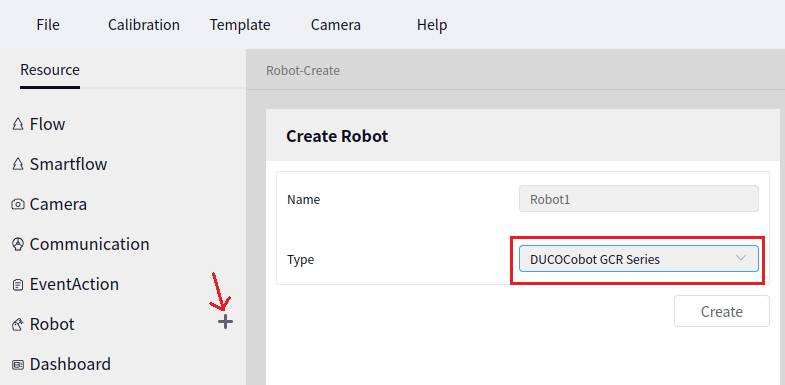Click the Create button

(x=721, y=311)
